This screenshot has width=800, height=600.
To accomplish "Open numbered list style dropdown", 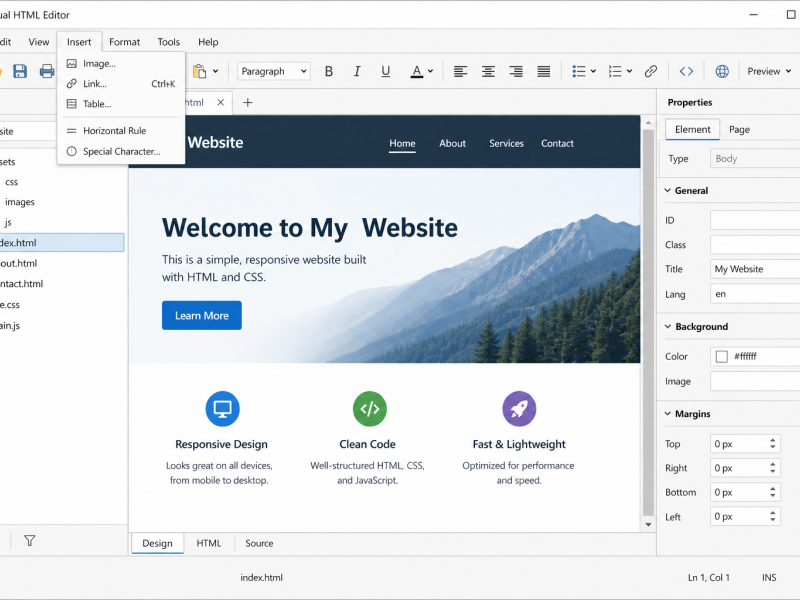I will click(x=630, y=71).
